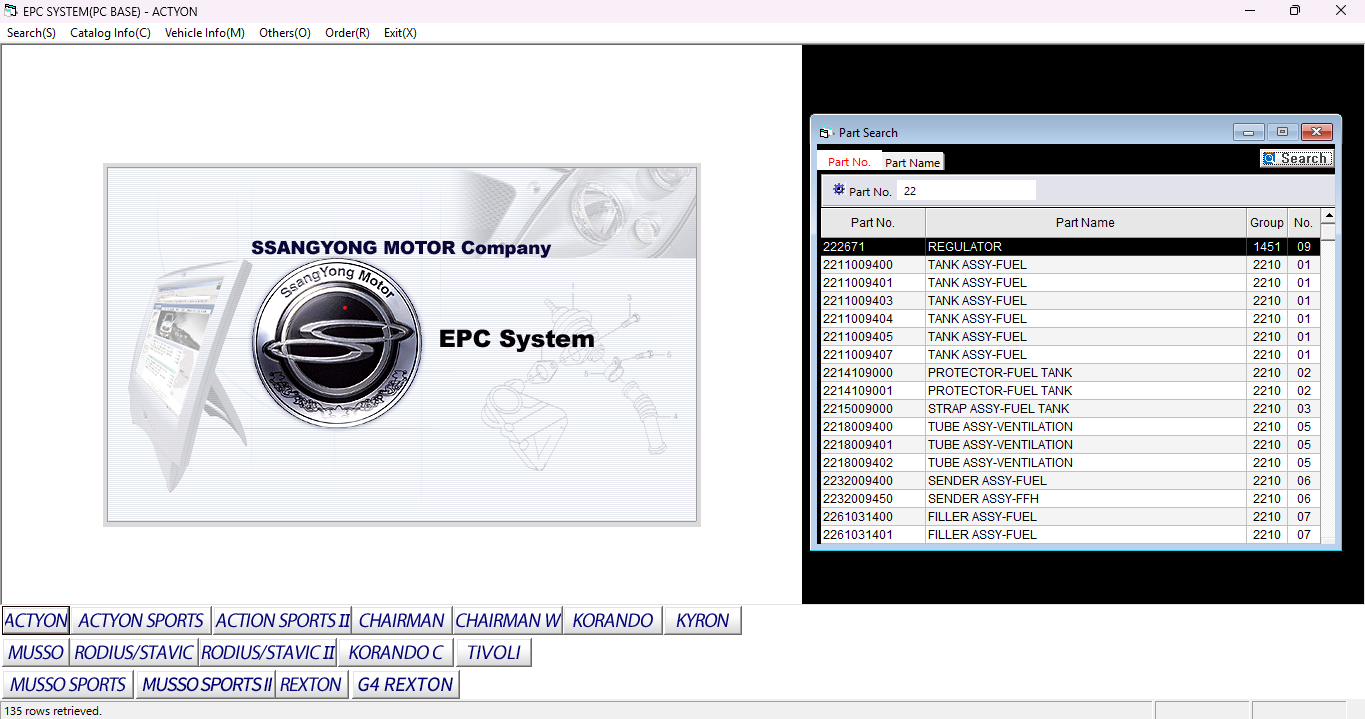
Task: Minimize the Part Search window
Action: click(1248, 132)
